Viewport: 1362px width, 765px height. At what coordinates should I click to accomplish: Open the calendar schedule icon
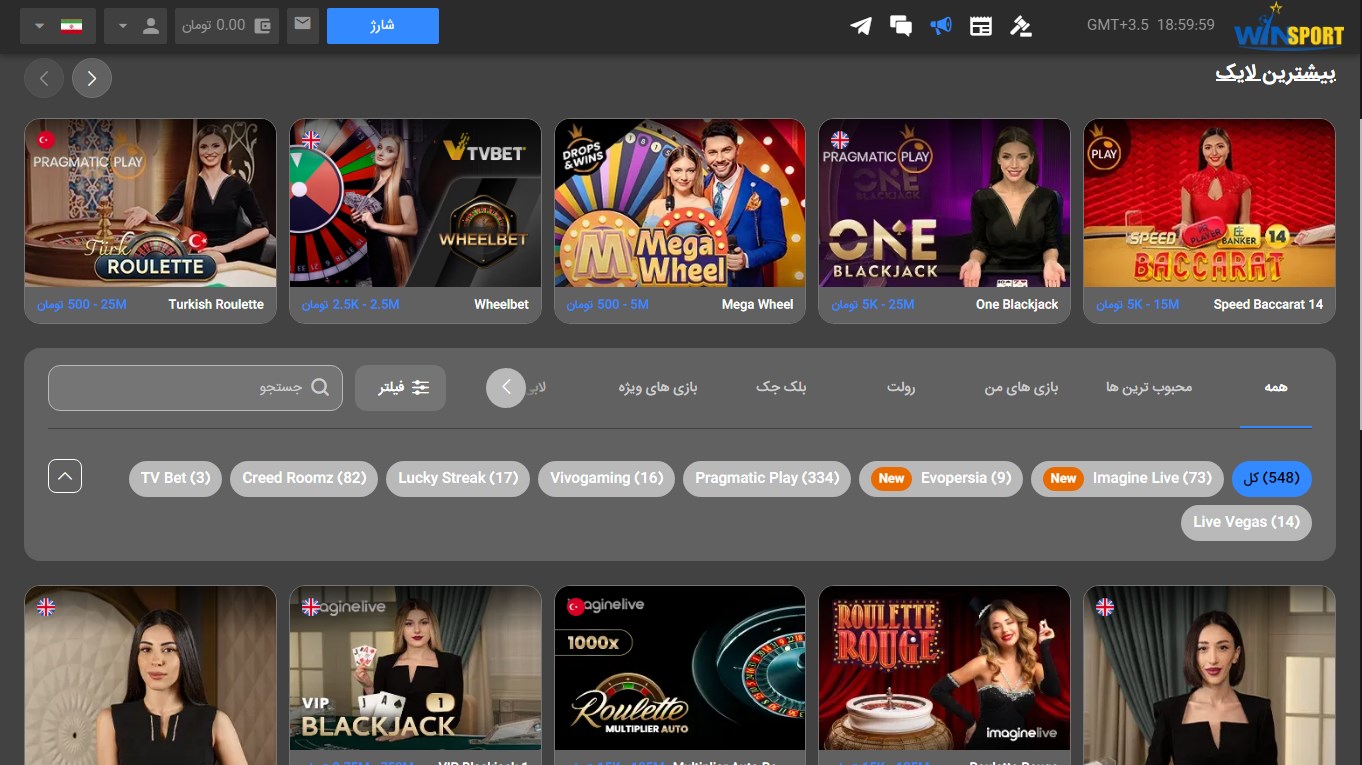pyautogui.click(x=981, y=26)
